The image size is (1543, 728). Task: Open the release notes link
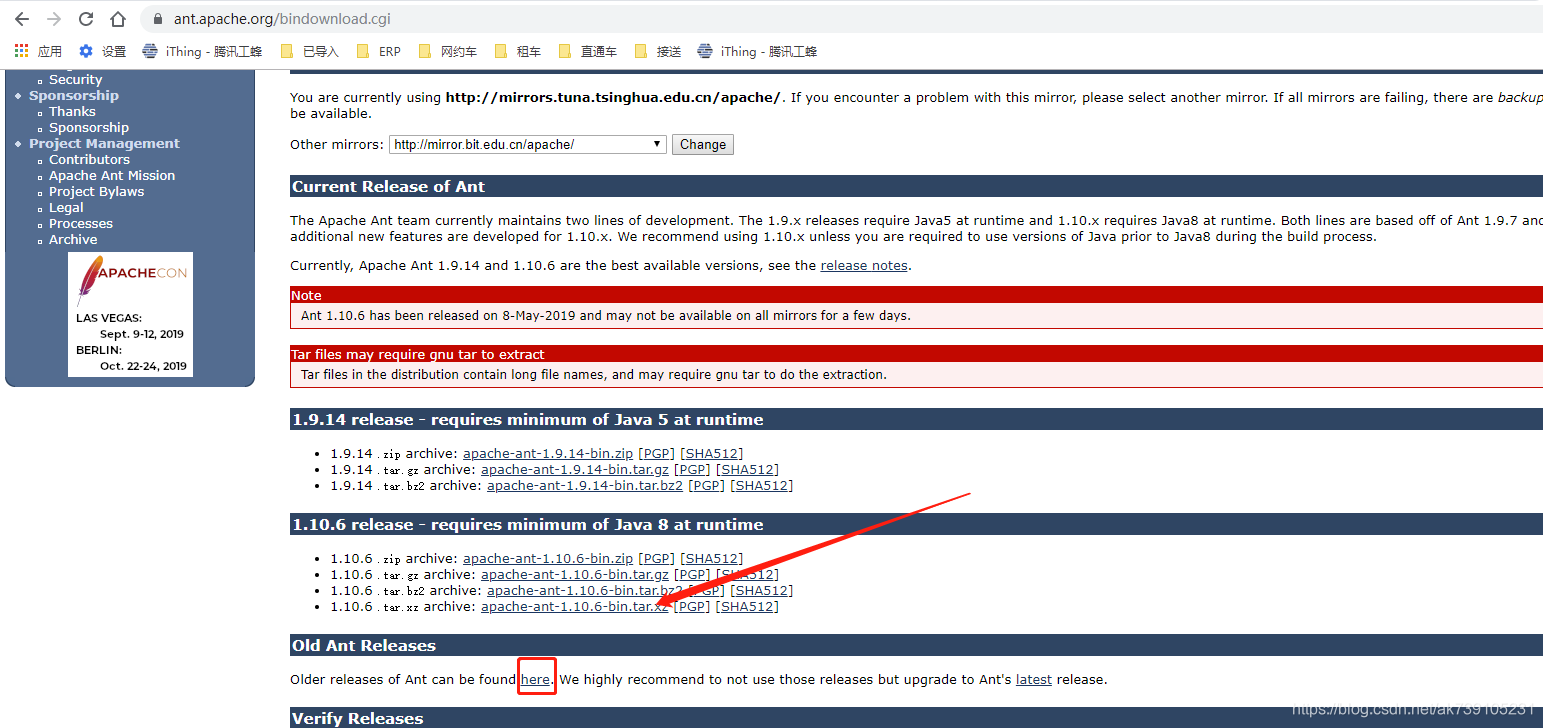pos(864,266)
